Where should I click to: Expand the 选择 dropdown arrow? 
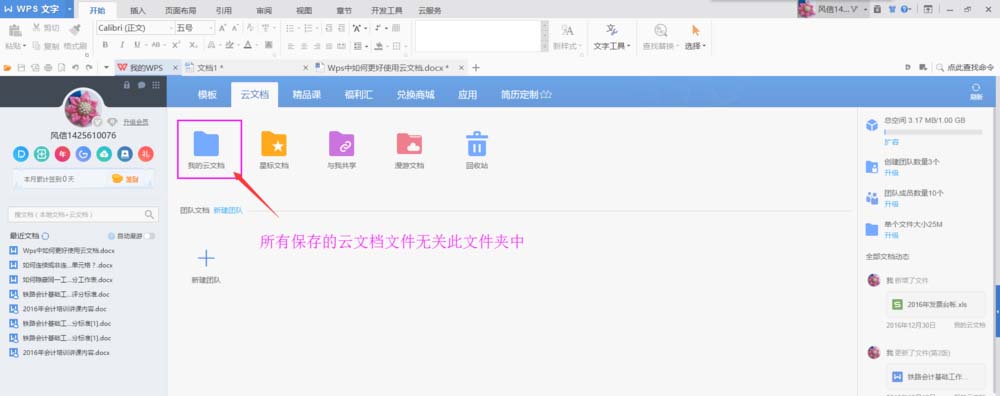pos(703,46)
